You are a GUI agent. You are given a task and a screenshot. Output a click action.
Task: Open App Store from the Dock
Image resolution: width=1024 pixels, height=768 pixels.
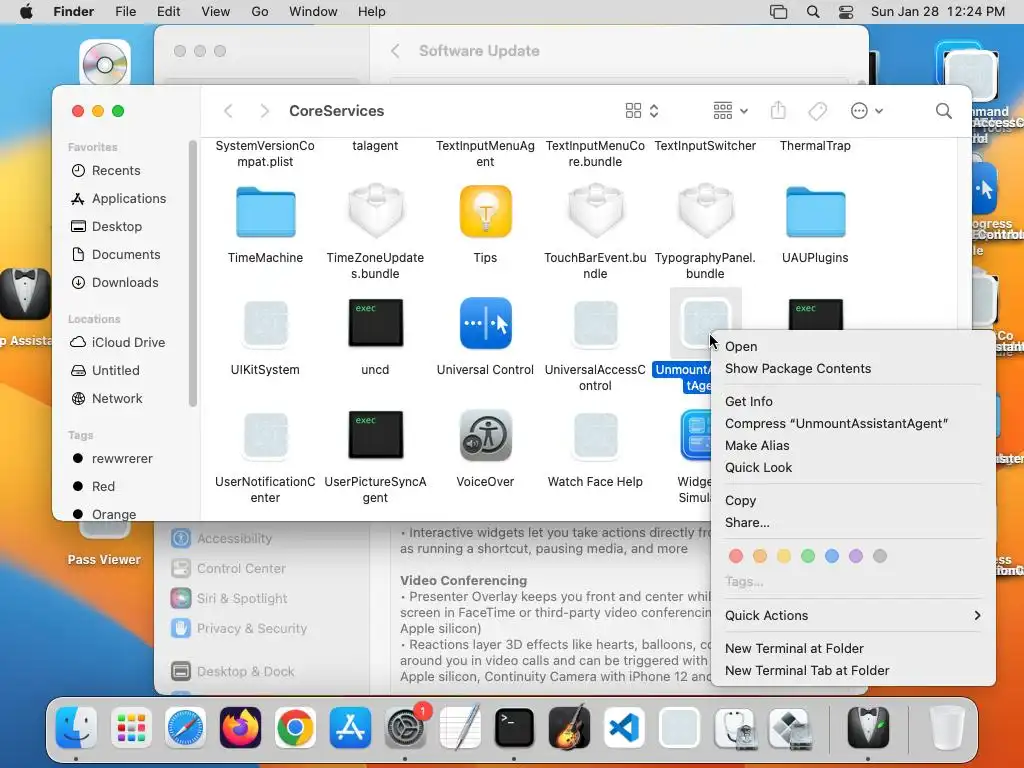350,727
